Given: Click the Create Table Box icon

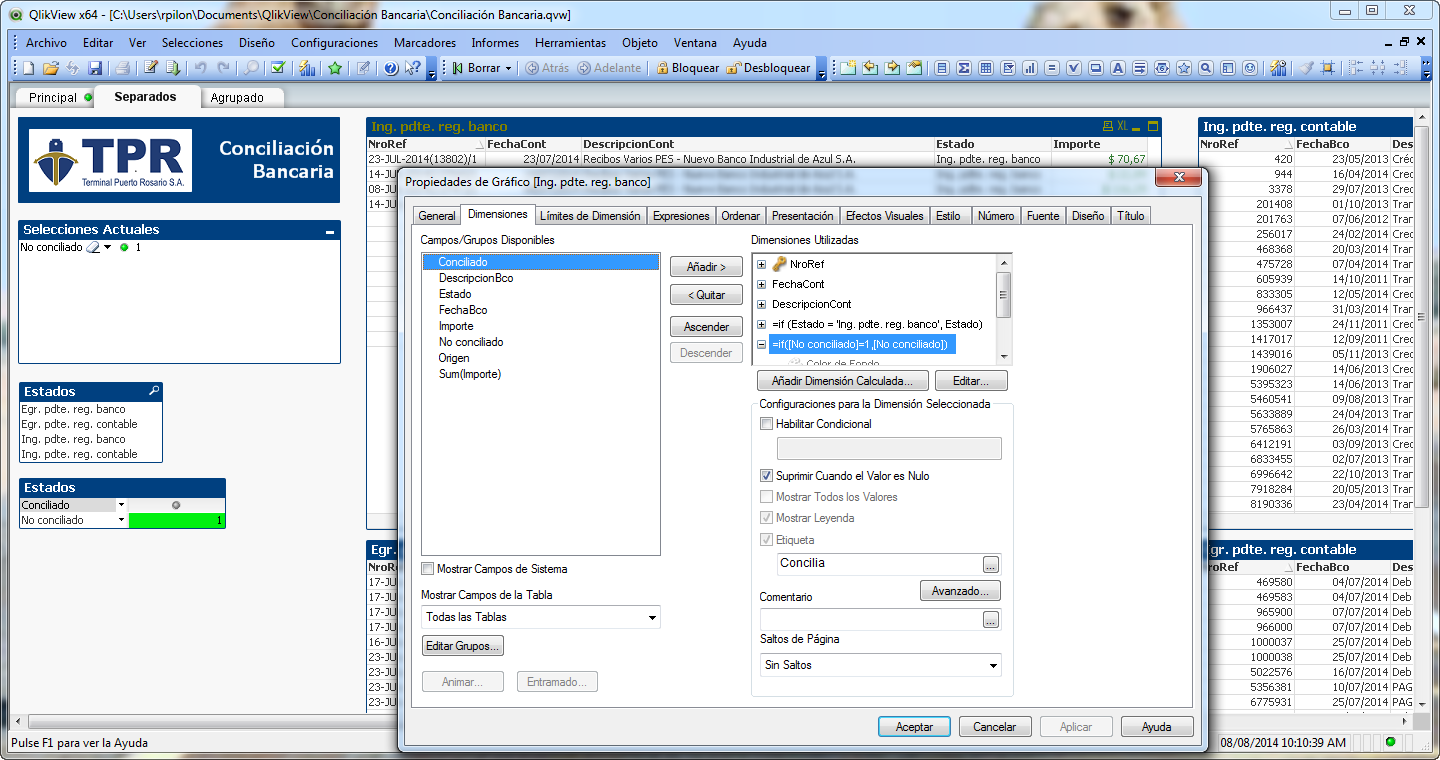Looking at the screenshot, I should click(985, 68).
